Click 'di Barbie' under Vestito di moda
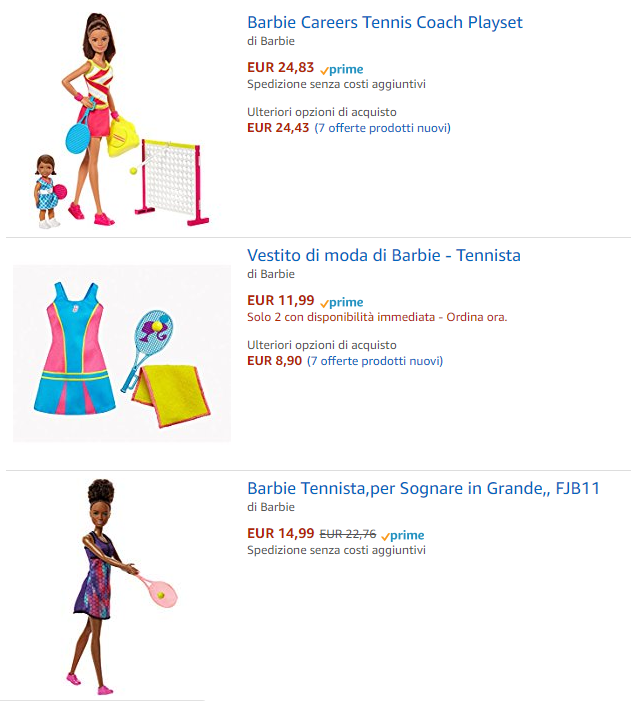This screenshot has height=701, width=631. pyautogui.click(x=271, y=274)
